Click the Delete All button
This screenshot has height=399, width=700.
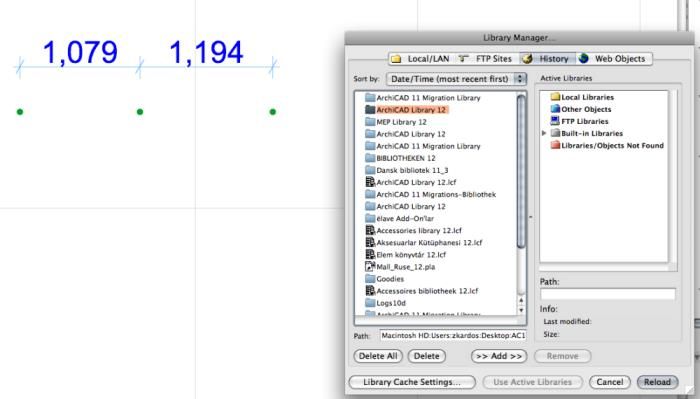(378, 356)
